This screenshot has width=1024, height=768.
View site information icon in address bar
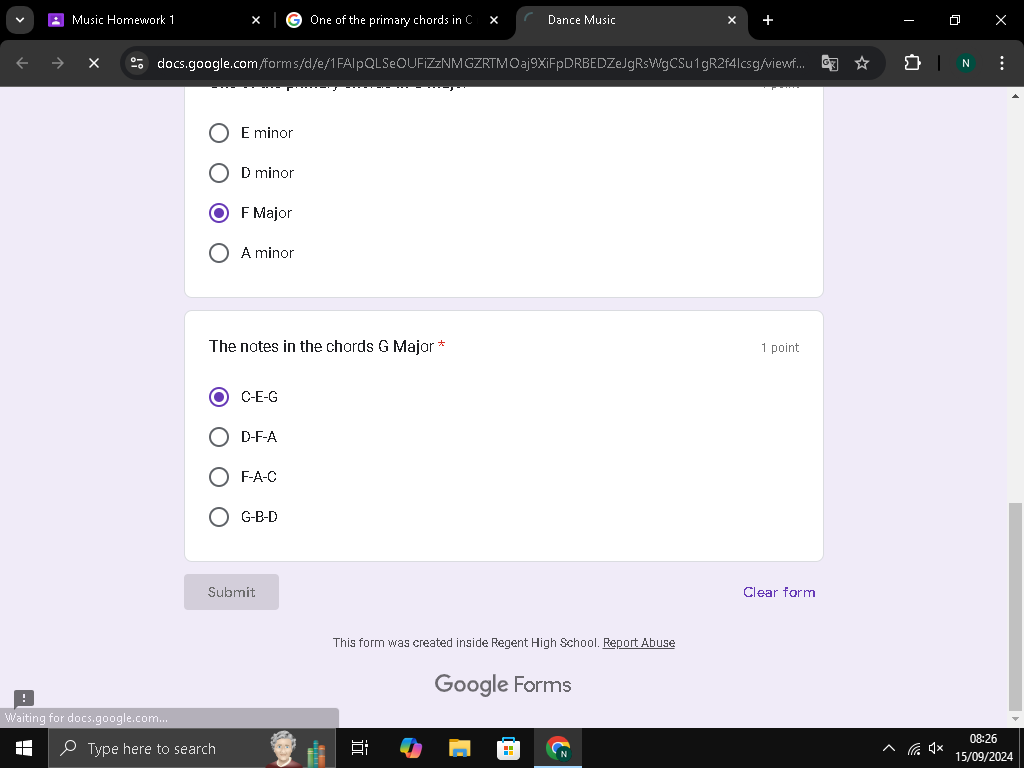click(x=137, y=63)
